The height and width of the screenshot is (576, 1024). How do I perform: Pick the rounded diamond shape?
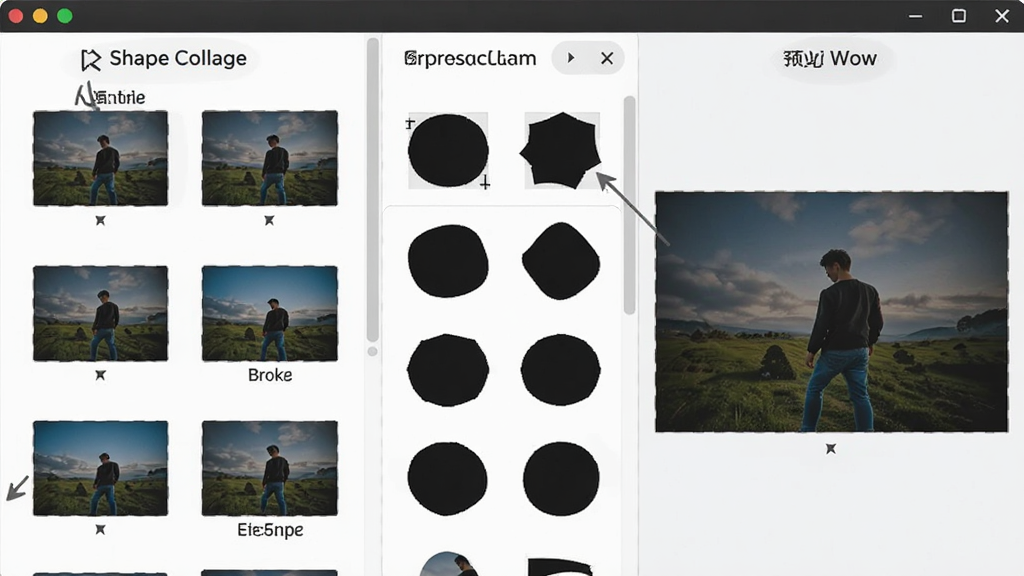click(x=561, y=261)
